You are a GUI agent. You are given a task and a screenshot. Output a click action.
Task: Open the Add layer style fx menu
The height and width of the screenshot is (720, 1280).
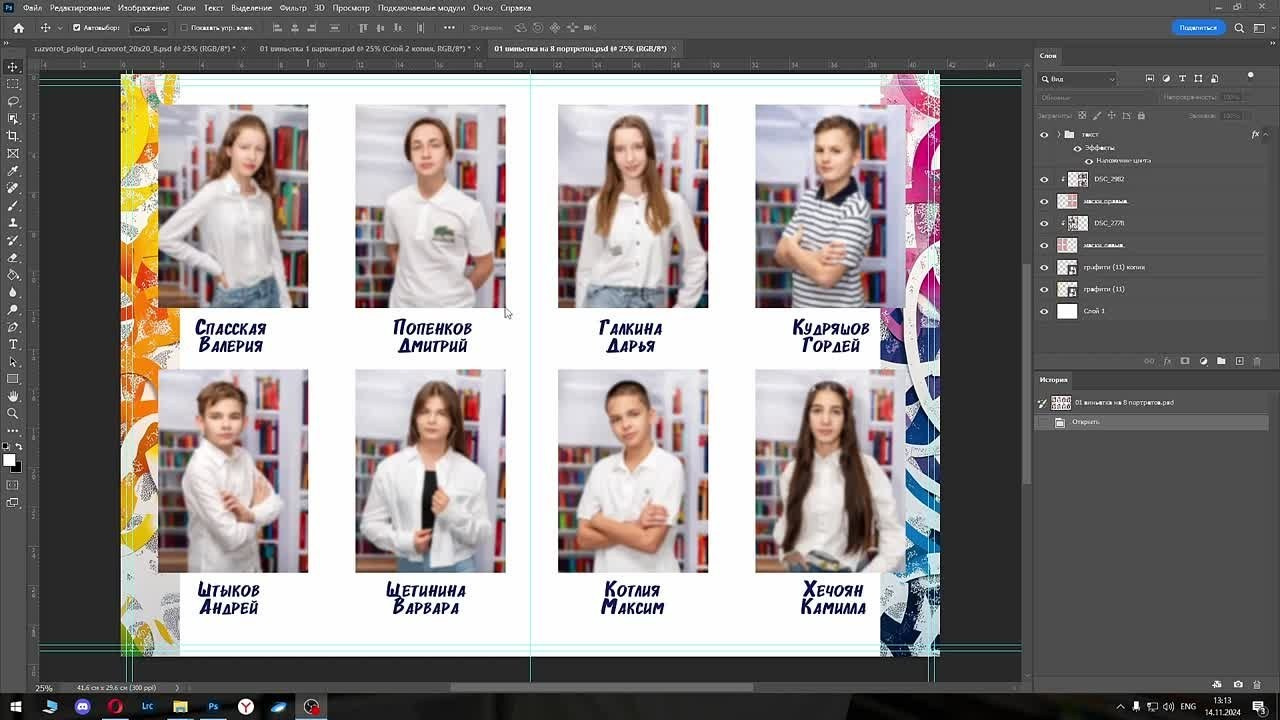pyautogui.click(x=1166, y=361)
